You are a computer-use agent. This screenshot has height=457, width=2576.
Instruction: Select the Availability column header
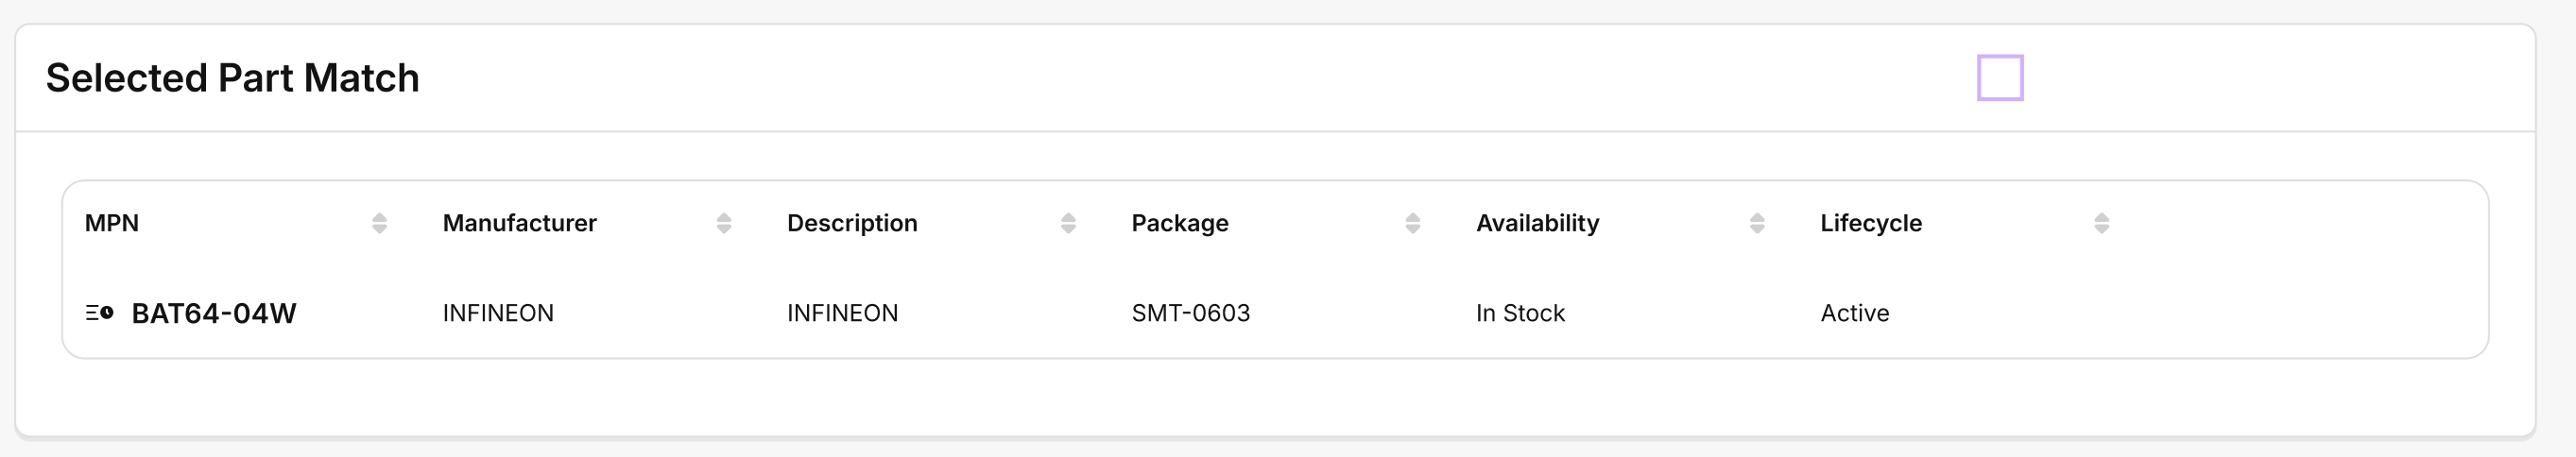pyautogui.click(x=1538, y=223)
